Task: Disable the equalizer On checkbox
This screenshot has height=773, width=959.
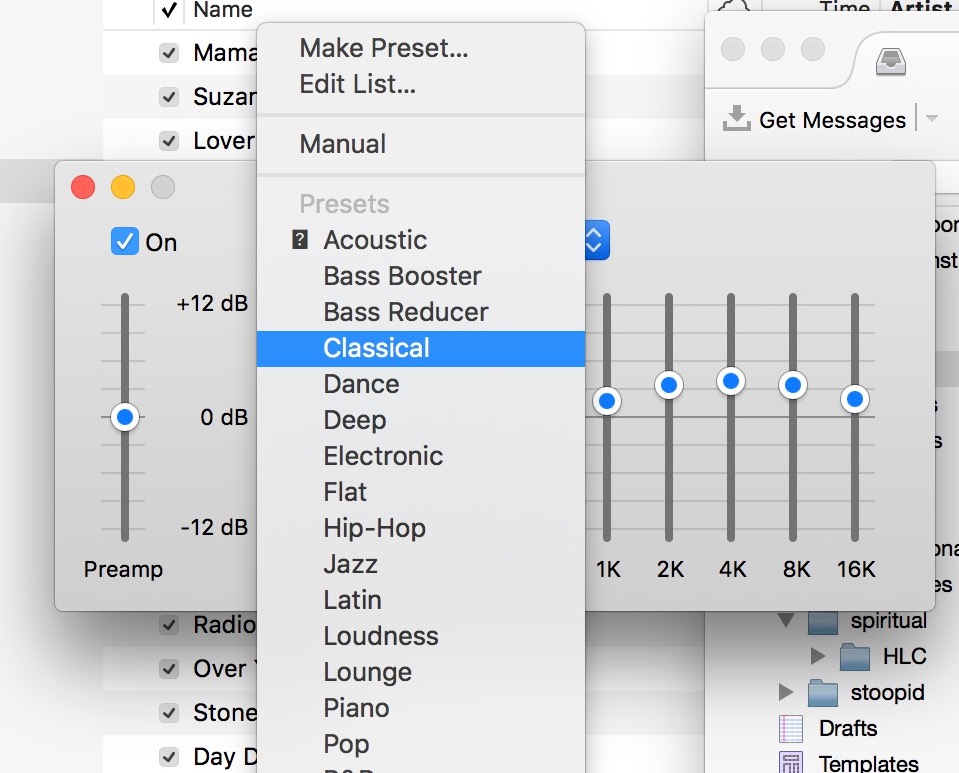Action: [125, 242]
